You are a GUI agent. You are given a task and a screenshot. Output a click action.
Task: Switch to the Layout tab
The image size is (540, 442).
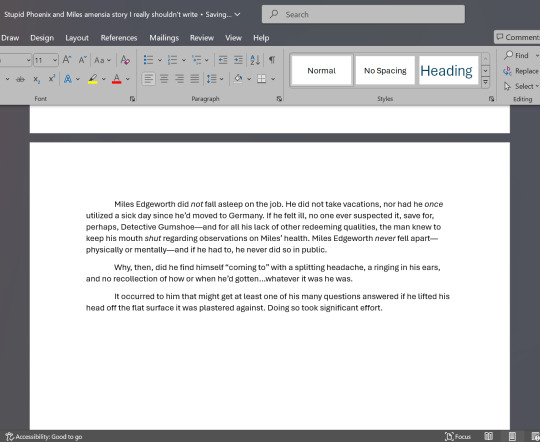coord(77,38)
